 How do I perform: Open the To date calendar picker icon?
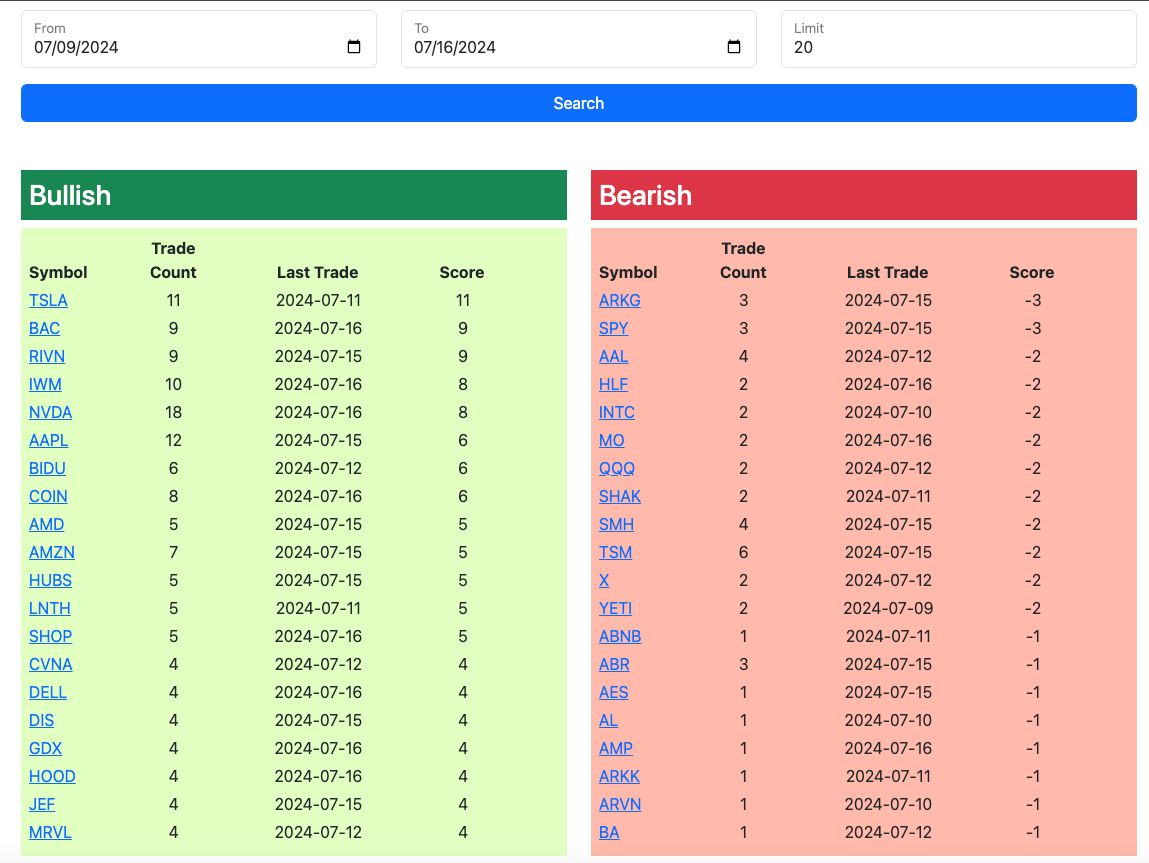tap(734, 47)
